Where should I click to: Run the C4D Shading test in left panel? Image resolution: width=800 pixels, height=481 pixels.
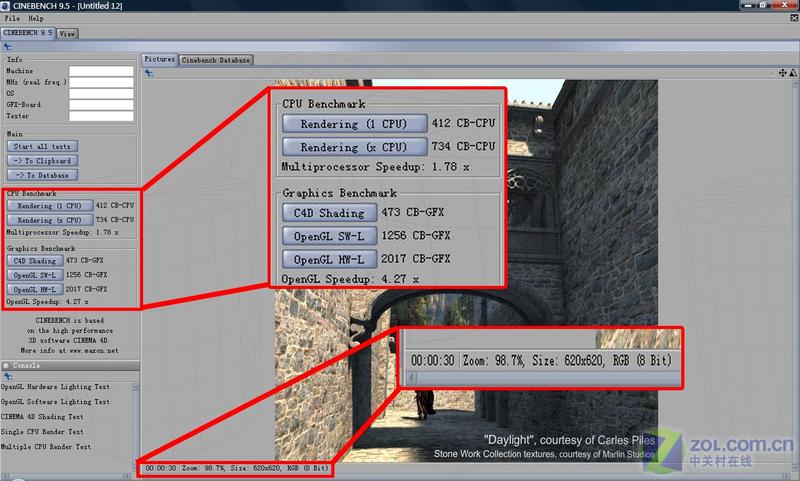pyautogui.click(x=35, y=261)
